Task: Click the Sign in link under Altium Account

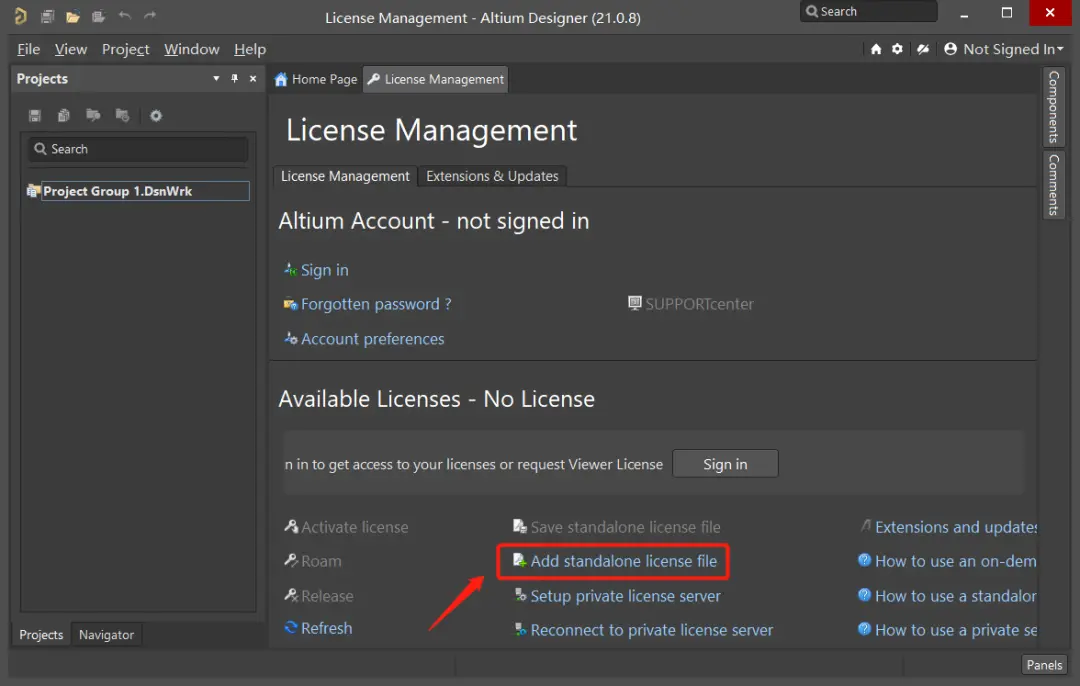Action: tap(324, 270)
